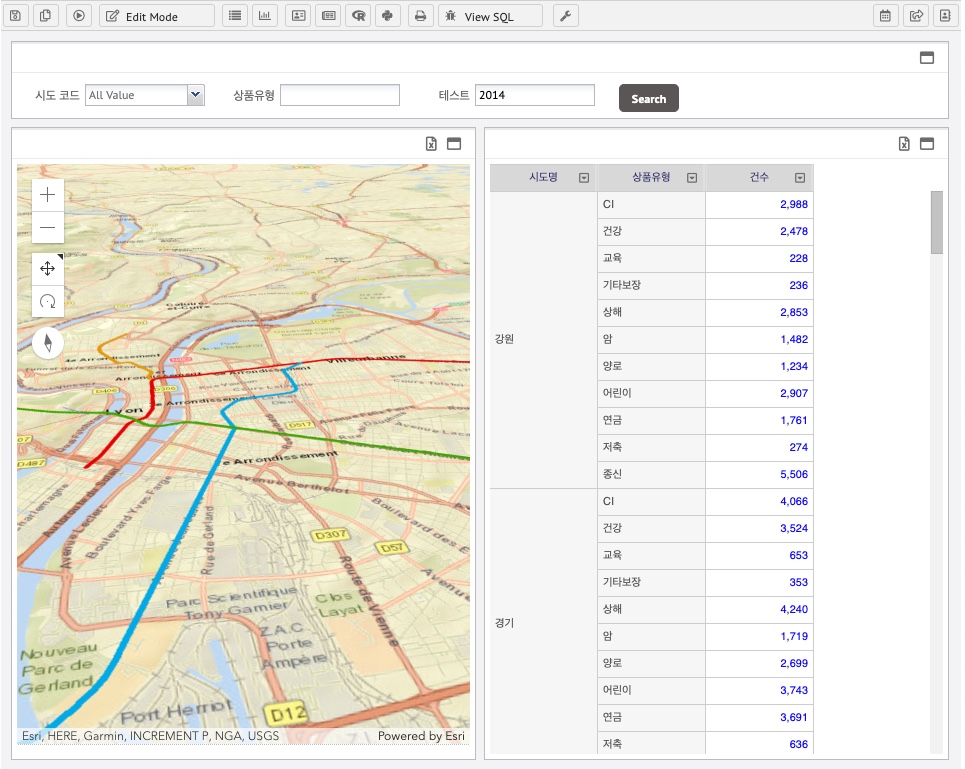Export the table panel to Excel
Viewport: 965px width, 769px height.
point(904,143)
